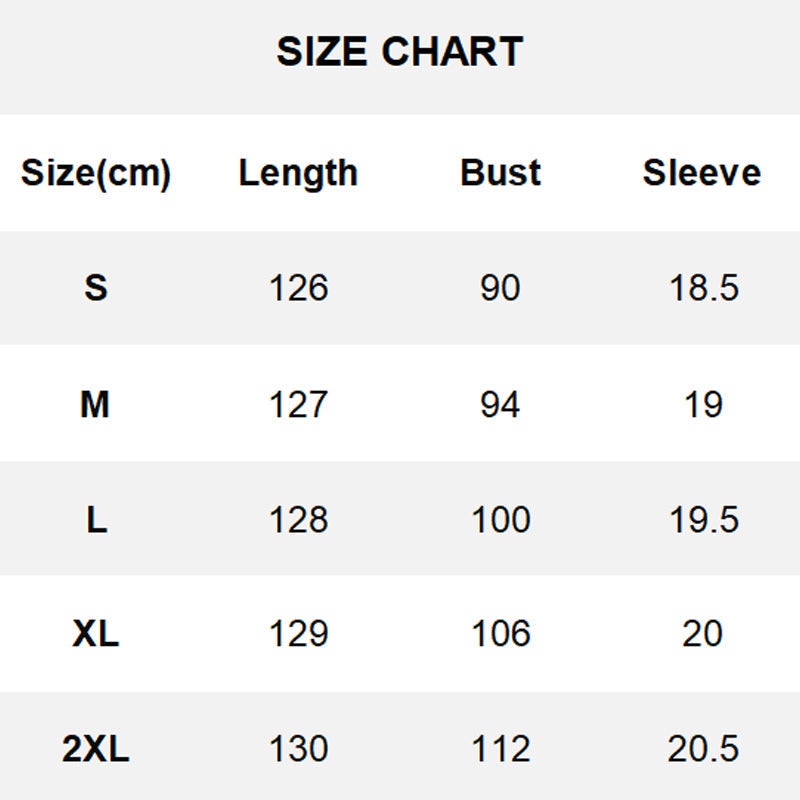Select the Length column header

click(x=298, y=173)
